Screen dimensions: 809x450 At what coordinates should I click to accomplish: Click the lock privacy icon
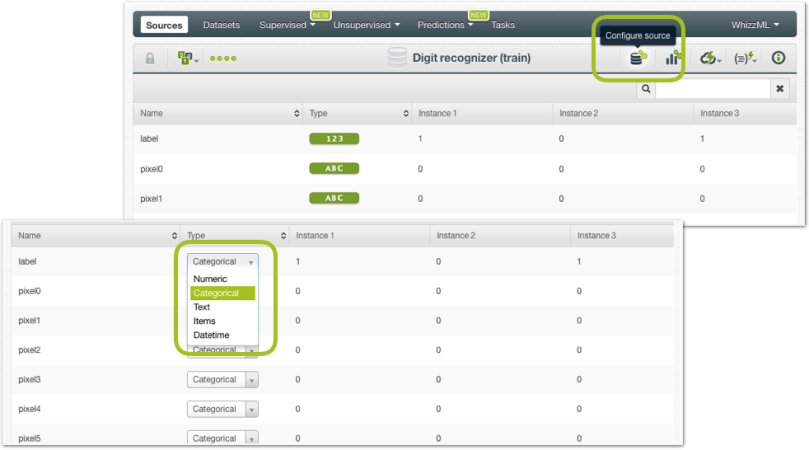(x=150, y=59)
